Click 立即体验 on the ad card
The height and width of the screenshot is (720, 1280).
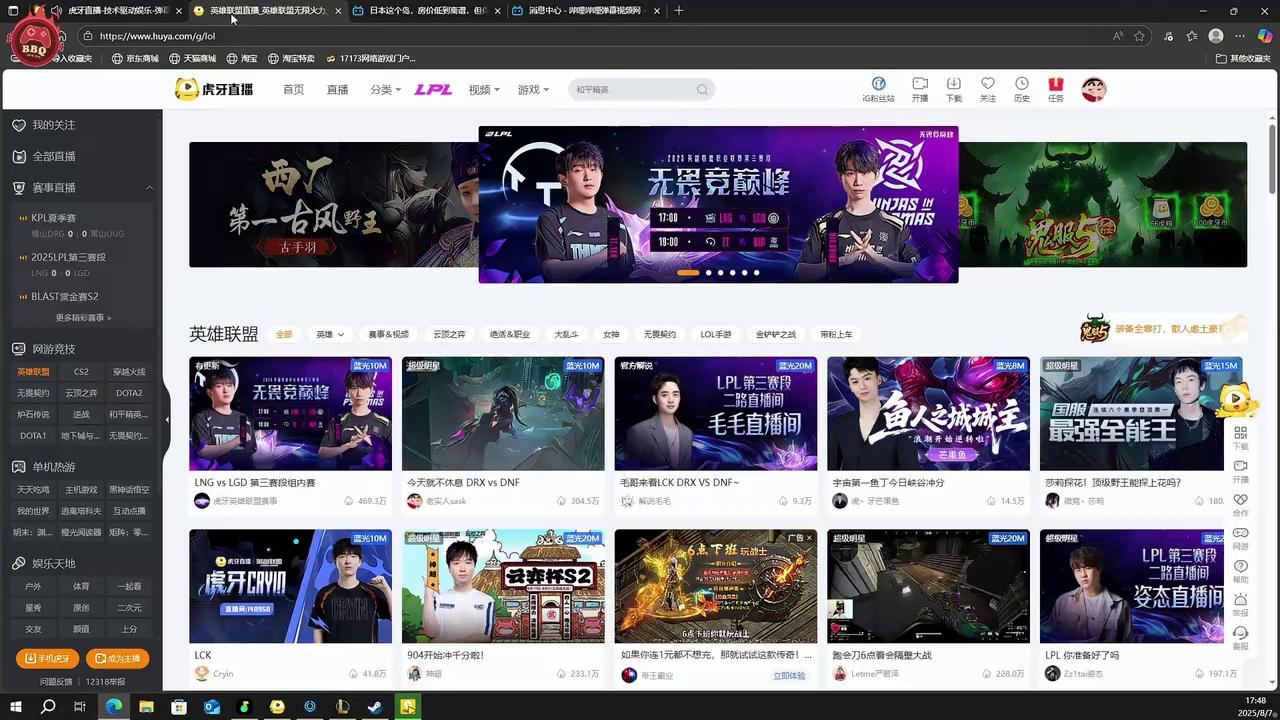click(x=789, y=675)
